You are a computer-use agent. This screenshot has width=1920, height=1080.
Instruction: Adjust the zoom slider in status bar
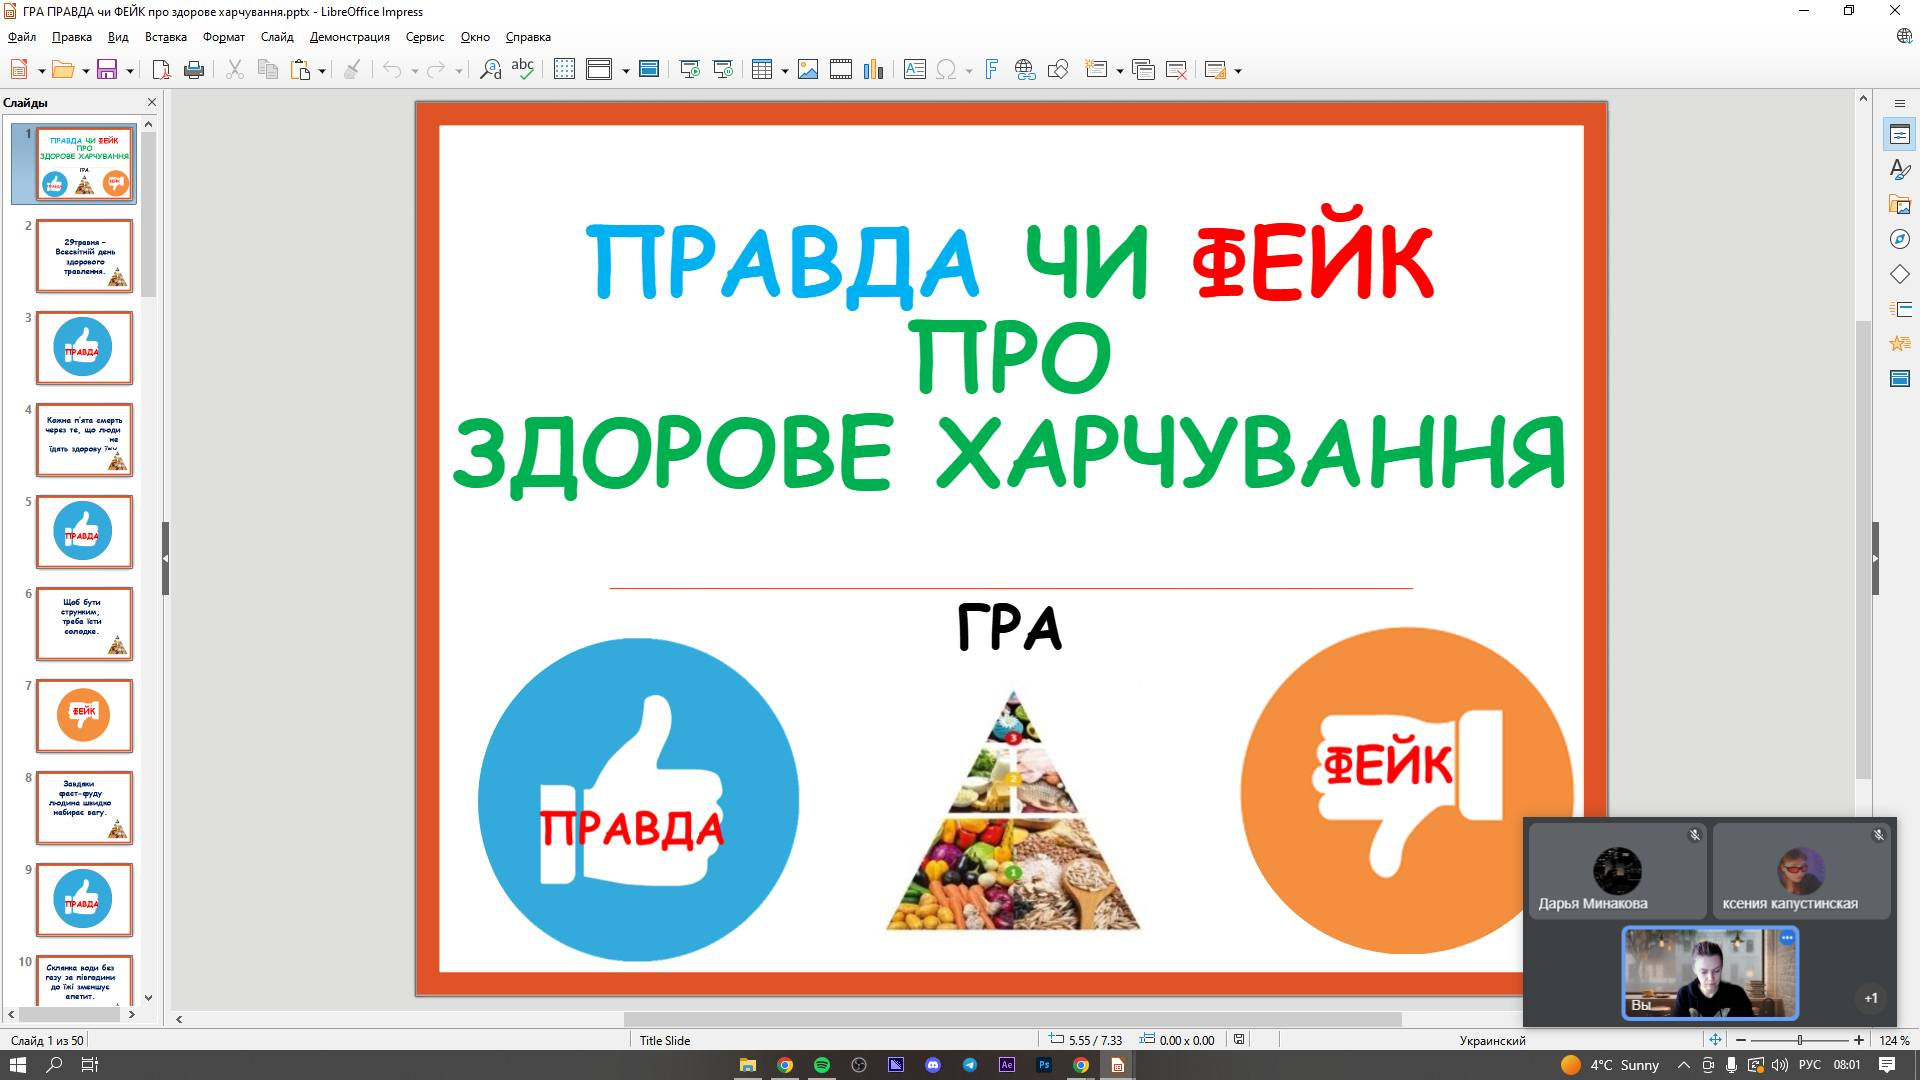pyautogui.click(x=1799, y=1040)
